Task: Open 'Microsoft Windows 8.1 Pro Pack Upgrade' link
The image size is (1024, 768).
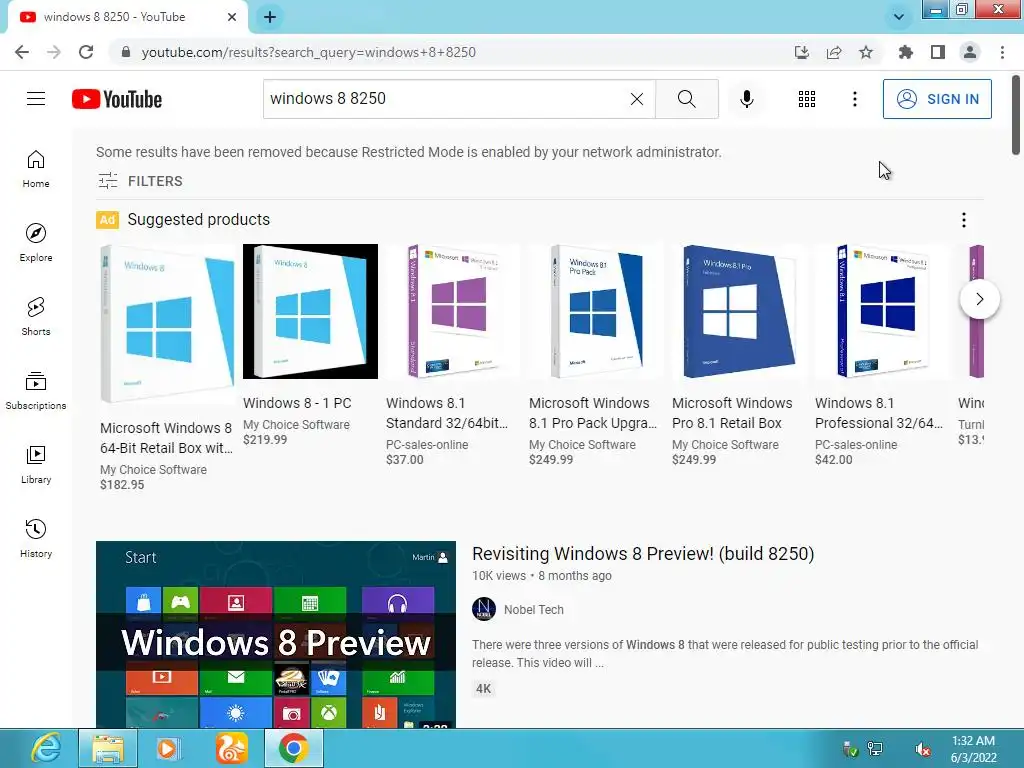Action: tap(592, 413)
